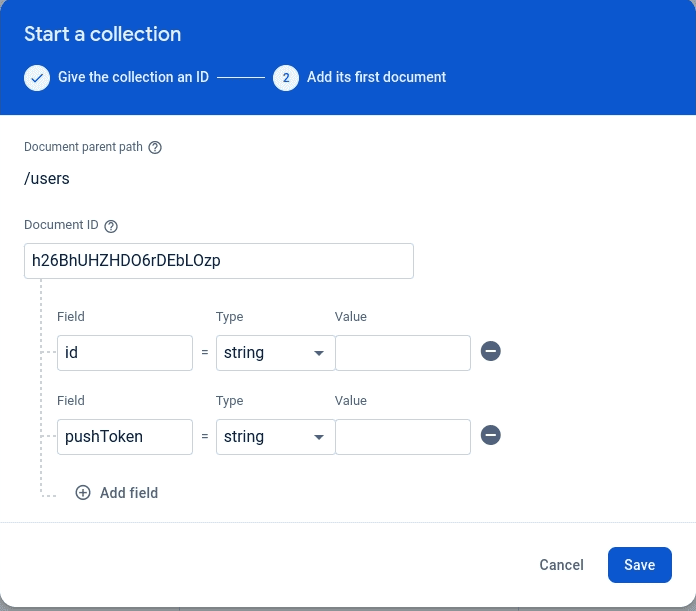Click the 'Start a collection' heading
Screen dimensions: 696x611
[x=102, y=34]
